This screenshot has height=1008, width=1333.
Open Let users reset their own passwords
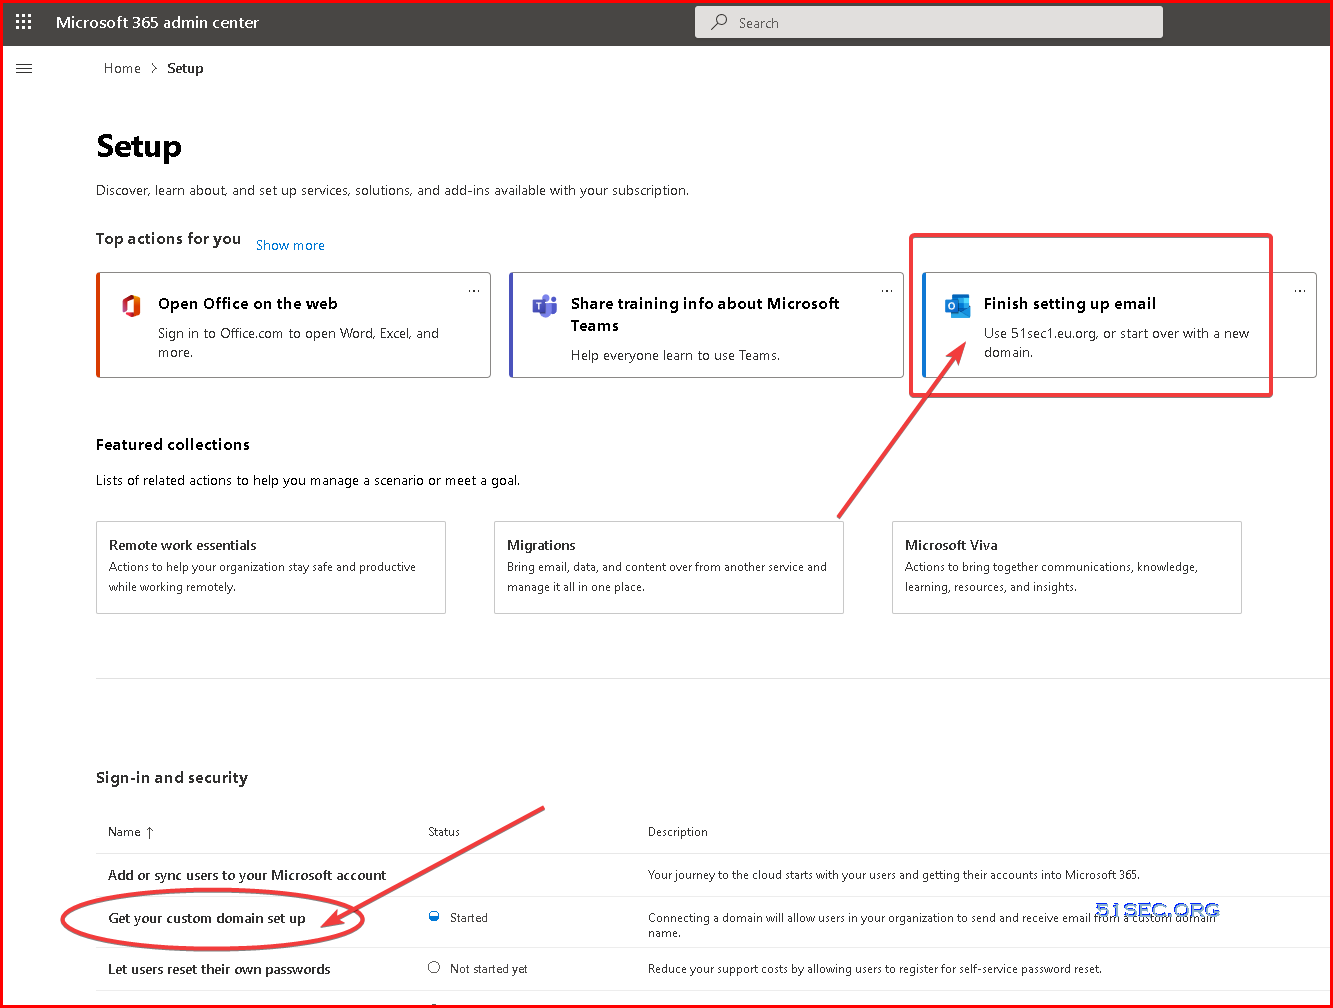pyautogui.click(x=219, y=969)
